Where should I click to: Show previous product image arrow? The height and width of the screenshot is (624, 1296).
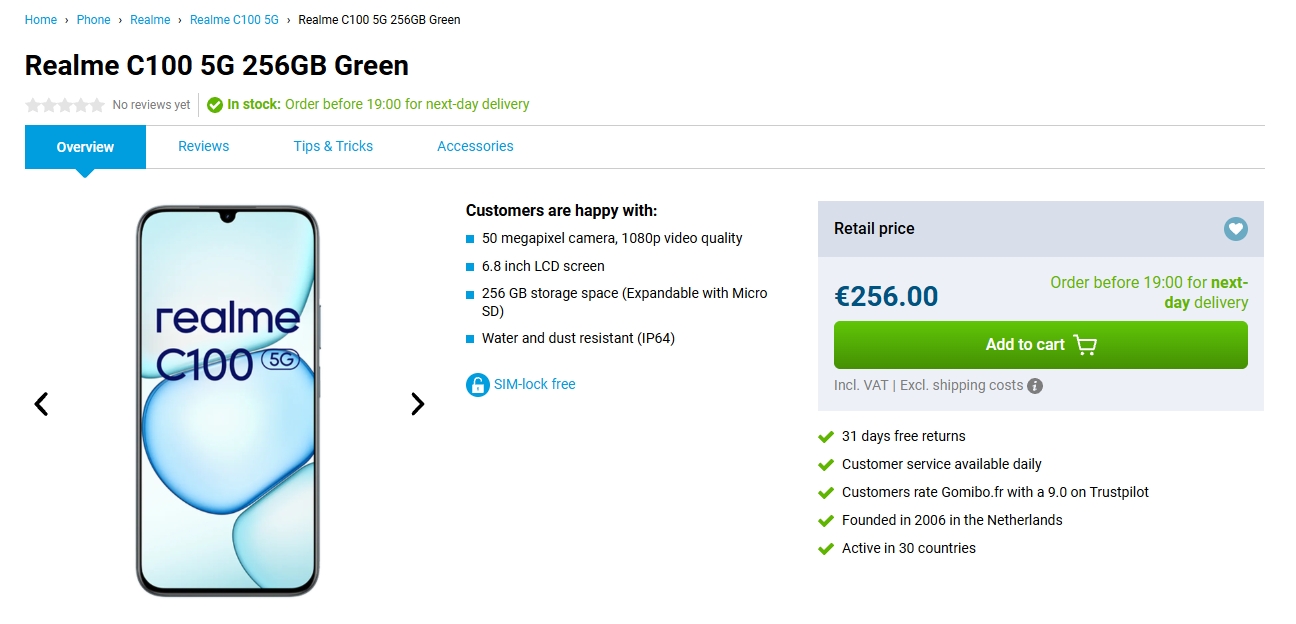tap(41, 404)
